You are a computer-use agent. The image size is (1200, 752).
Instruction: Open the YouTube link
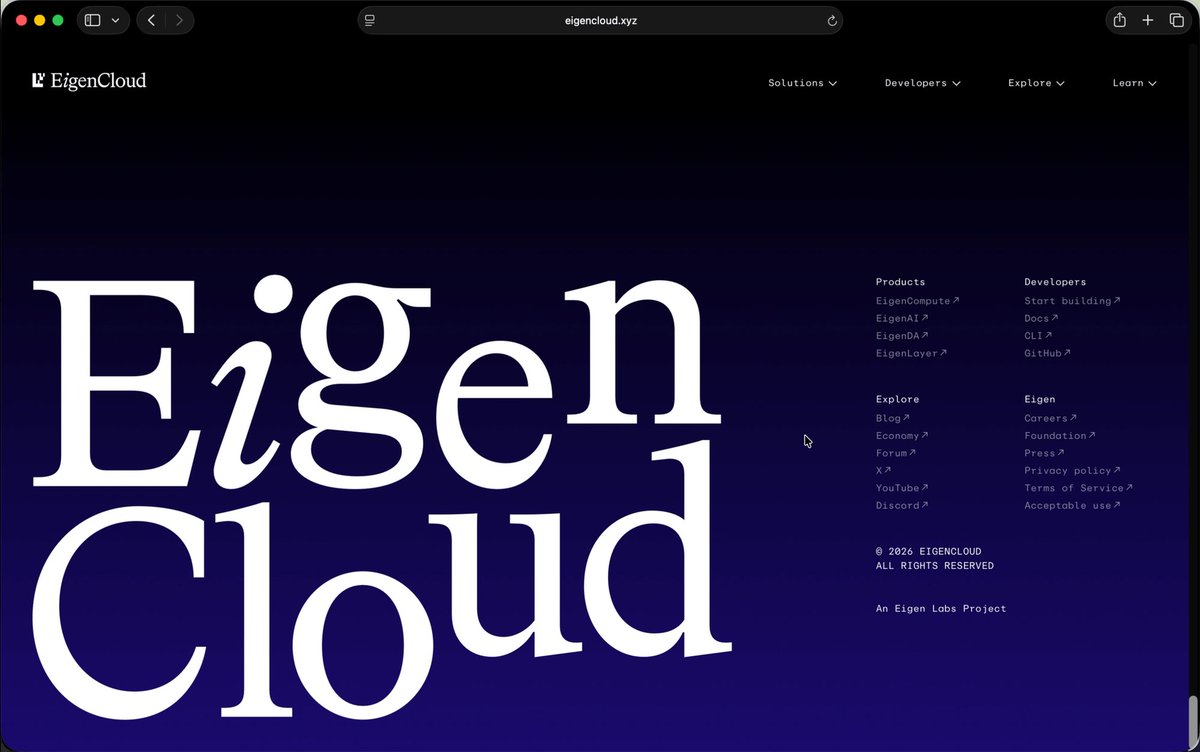pyautogui.click(x=902, y=488)
